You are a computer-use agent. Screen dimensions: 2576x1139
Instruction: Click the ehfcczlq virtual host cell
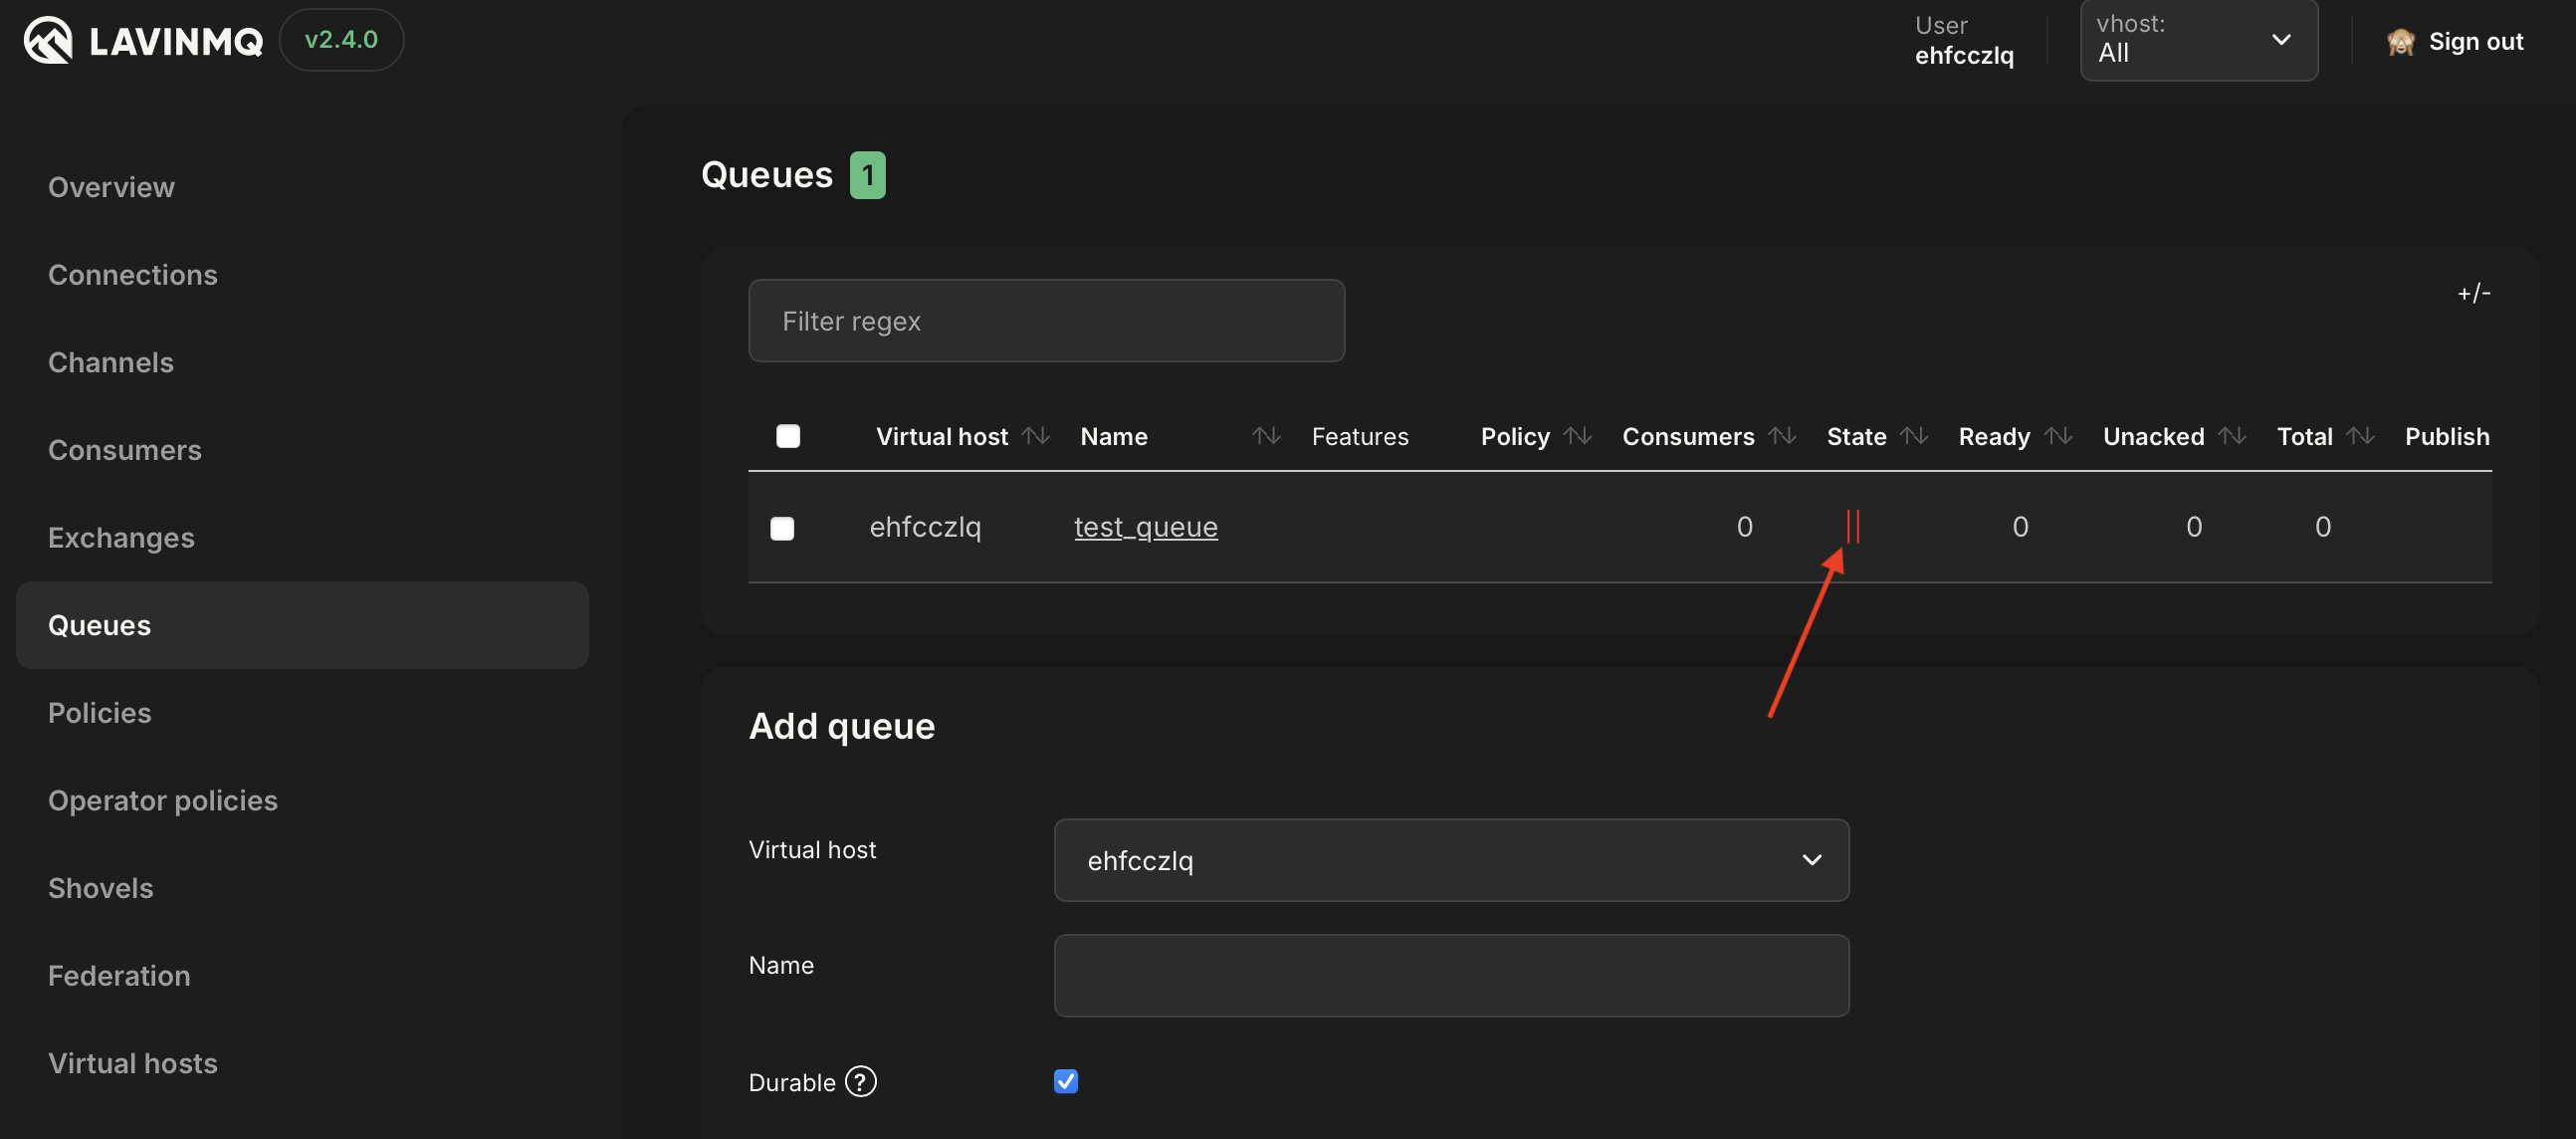pyautogui.click(x=925, y=527)
